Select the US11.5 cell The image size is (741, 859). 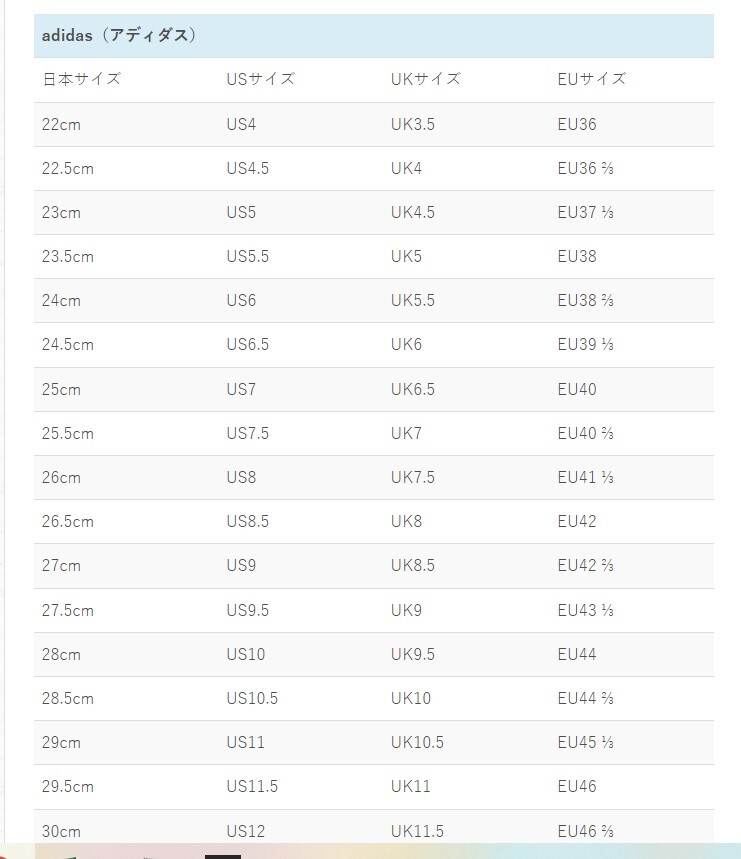pyautogui.click(x=252, y=786)
